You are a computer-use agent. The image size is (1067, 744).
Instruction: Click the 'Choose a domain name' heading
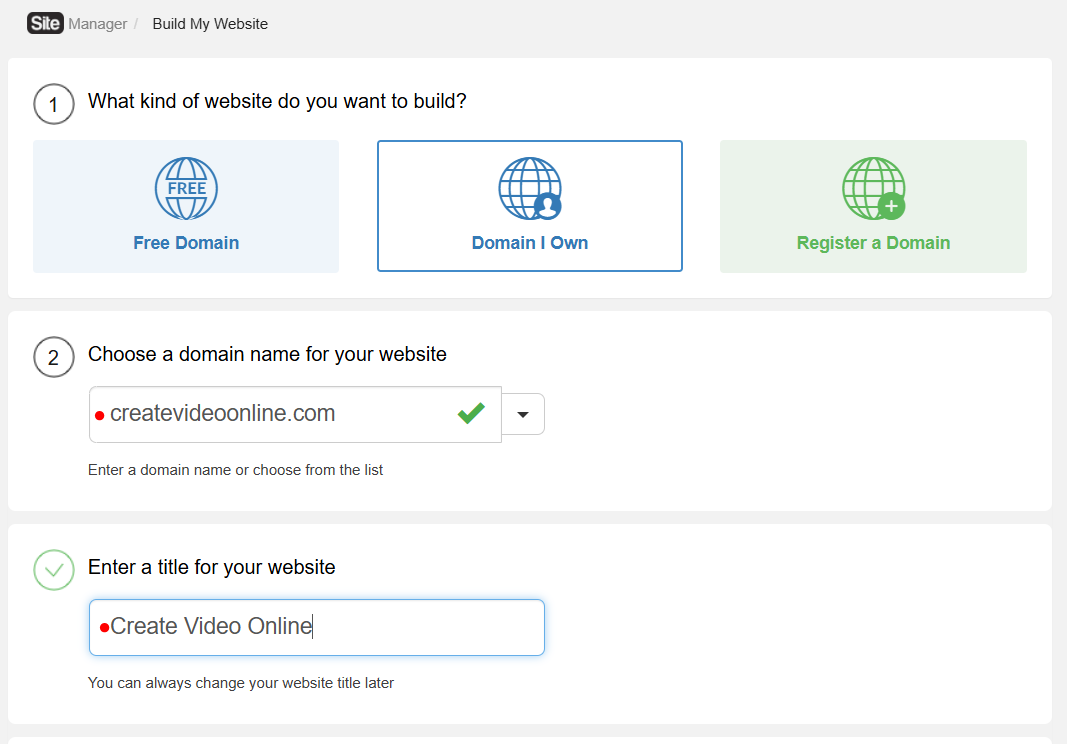tap(267, 354)
